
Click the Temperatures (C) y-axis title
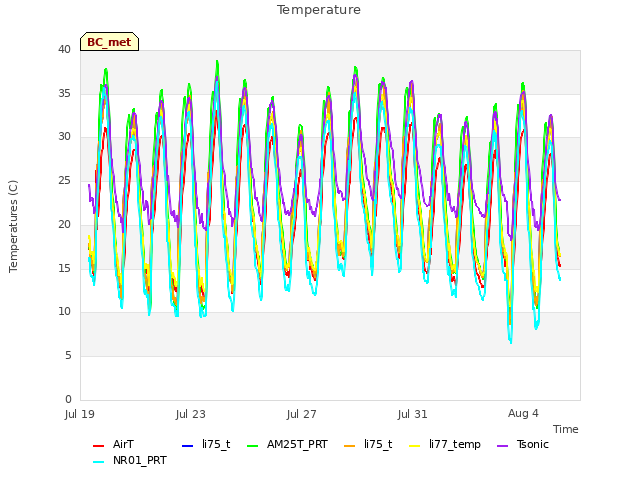pos(13,226)
